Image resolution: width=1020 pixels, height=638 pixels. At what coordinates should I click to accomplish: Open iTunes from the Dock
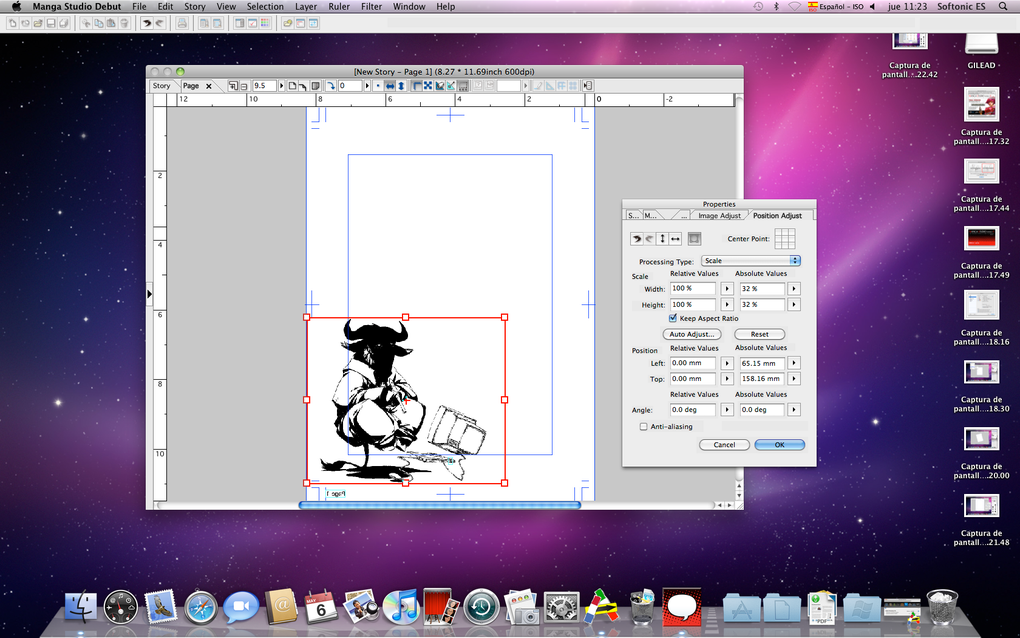(x=401, y=607)
